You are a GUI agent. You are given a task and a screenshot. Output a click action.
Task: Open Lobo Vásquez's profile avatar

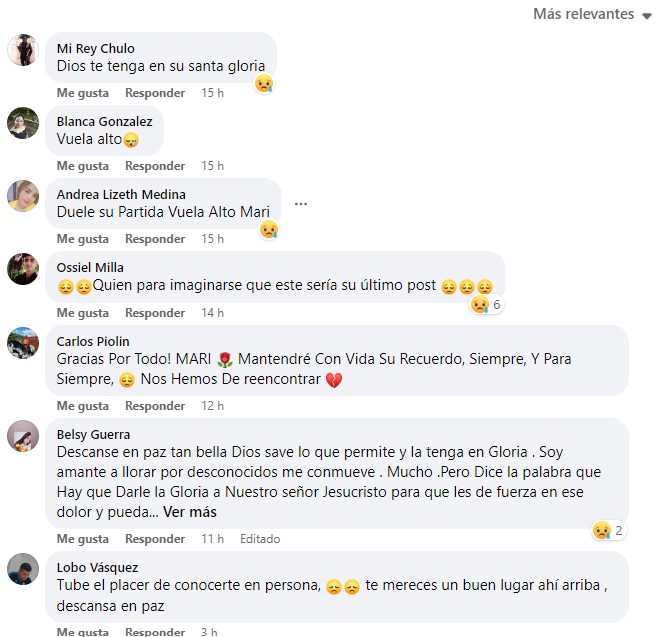tap(23, 569)
